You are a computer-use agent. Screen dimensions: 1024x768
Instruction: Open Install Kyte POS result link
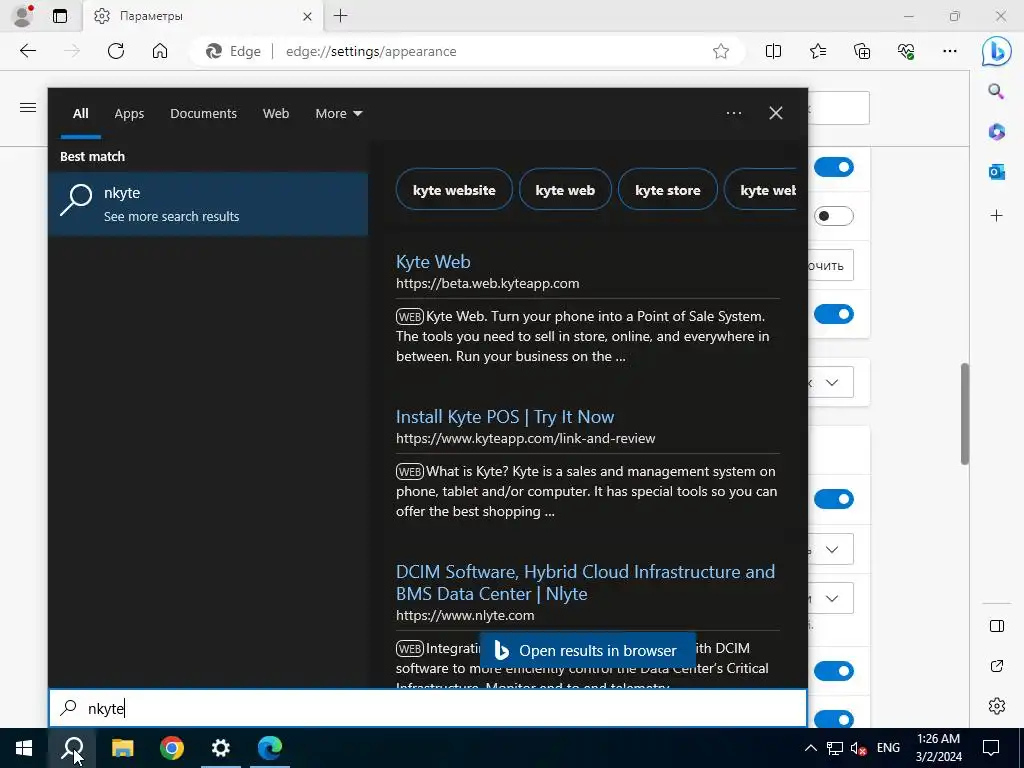point(505,417)
